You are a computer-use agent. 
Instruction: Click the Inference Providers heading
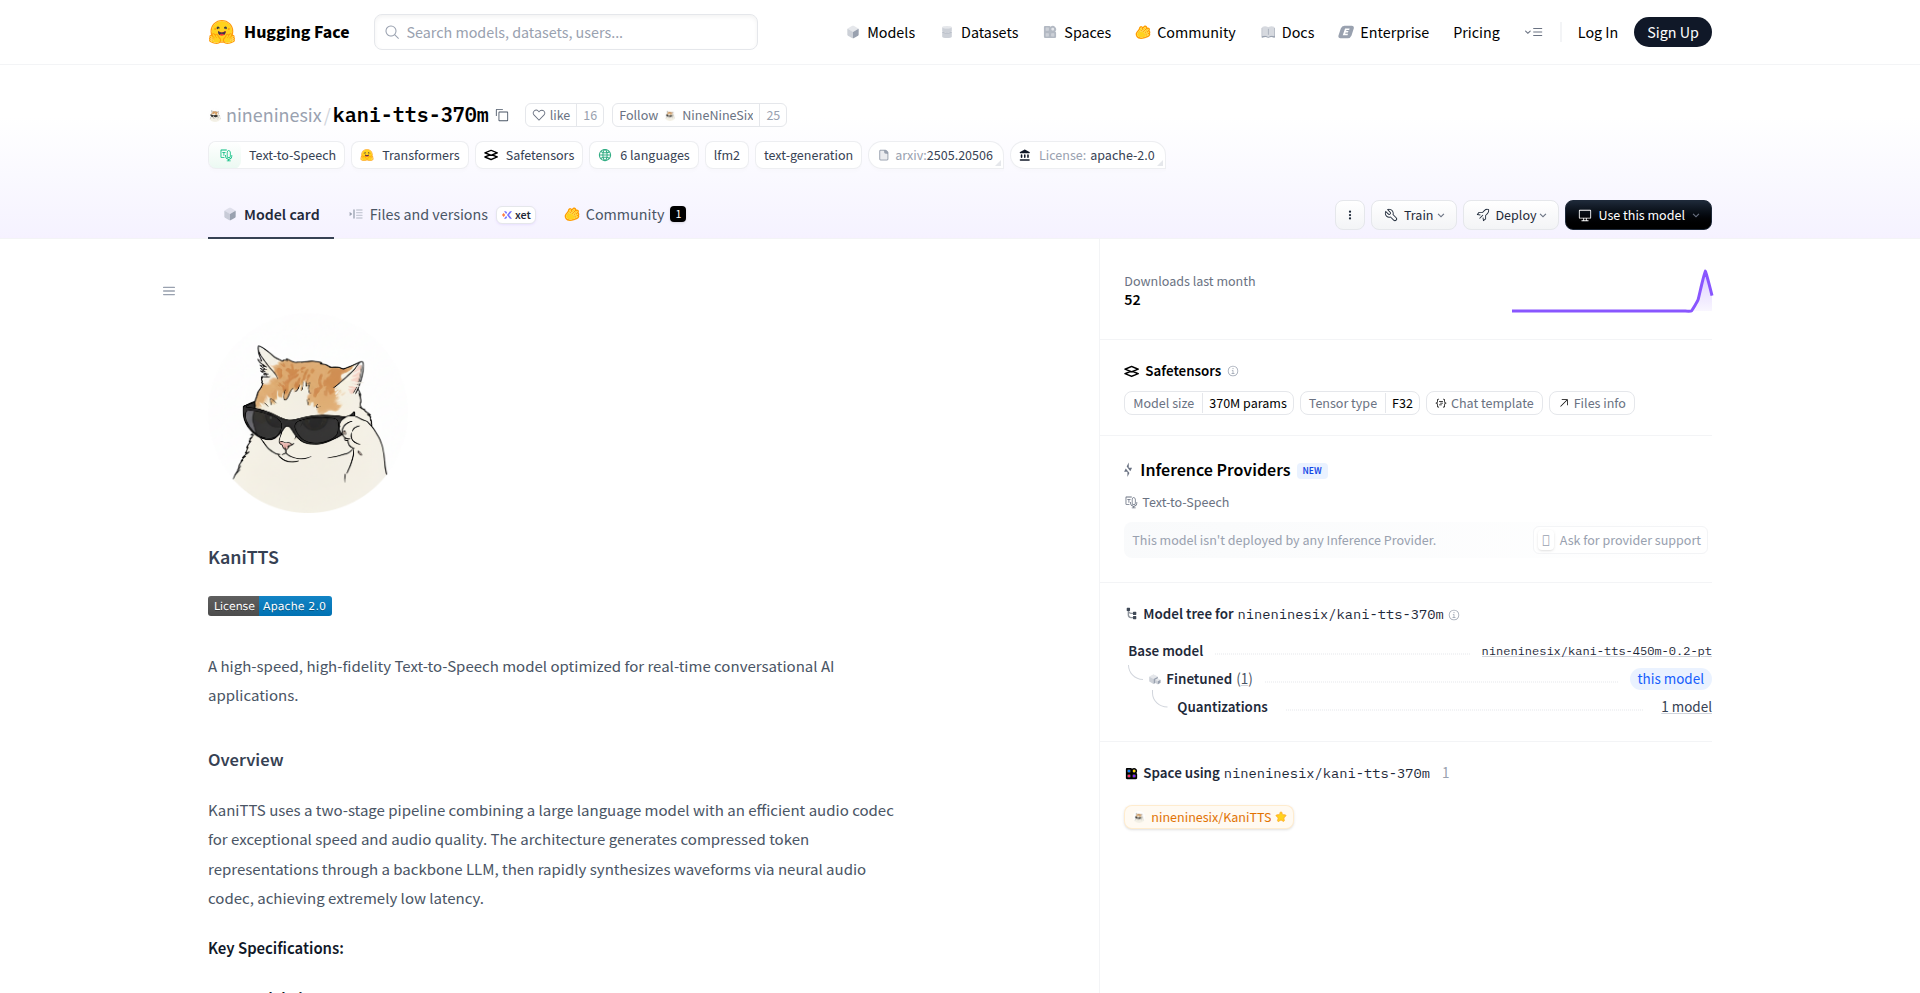coord(1215,470)
